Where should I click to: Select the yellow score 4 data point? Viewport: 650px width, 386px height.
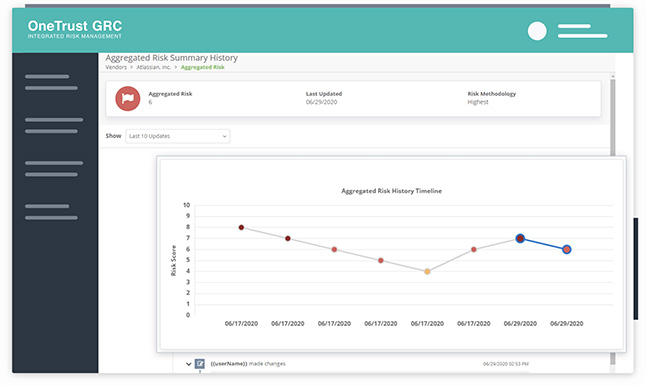[x=427, y=272]
